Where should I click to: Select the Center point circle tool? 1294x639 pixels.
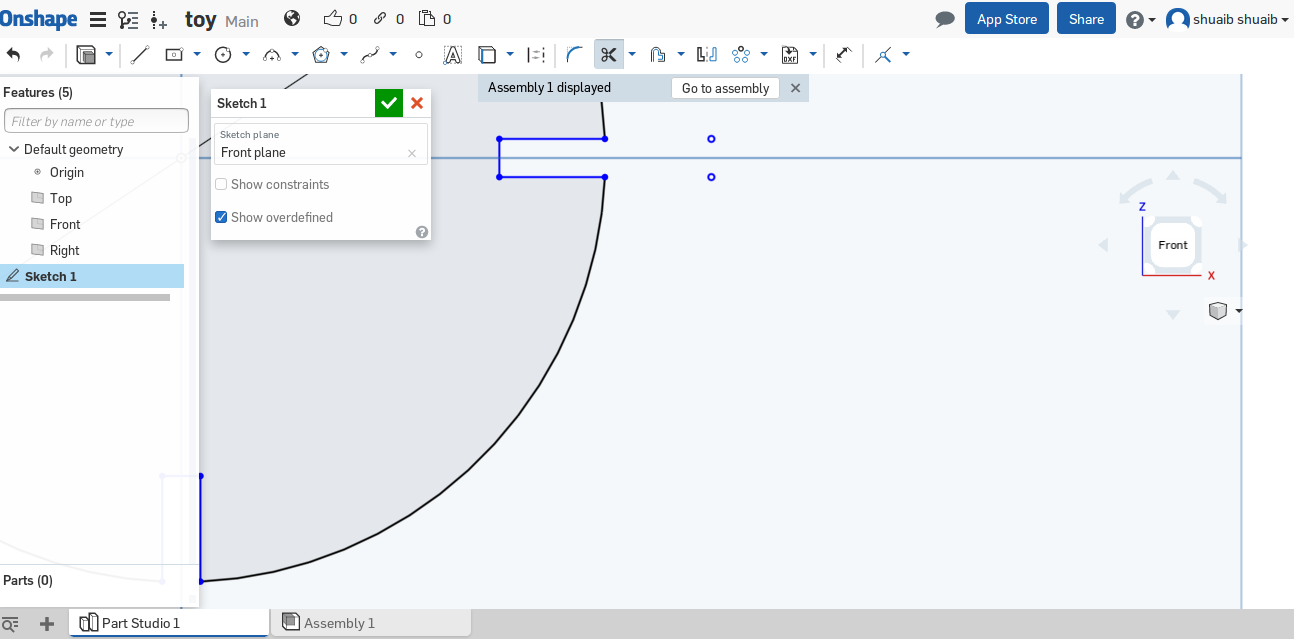pyautogui.click(x=224, y=54)
